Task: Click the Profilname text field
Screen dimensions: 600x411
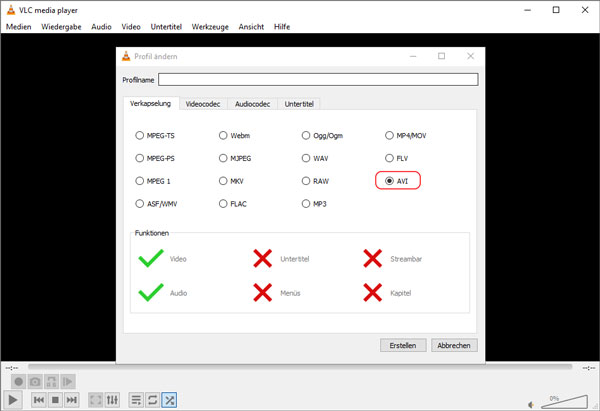Action: [x=318, y=80]
